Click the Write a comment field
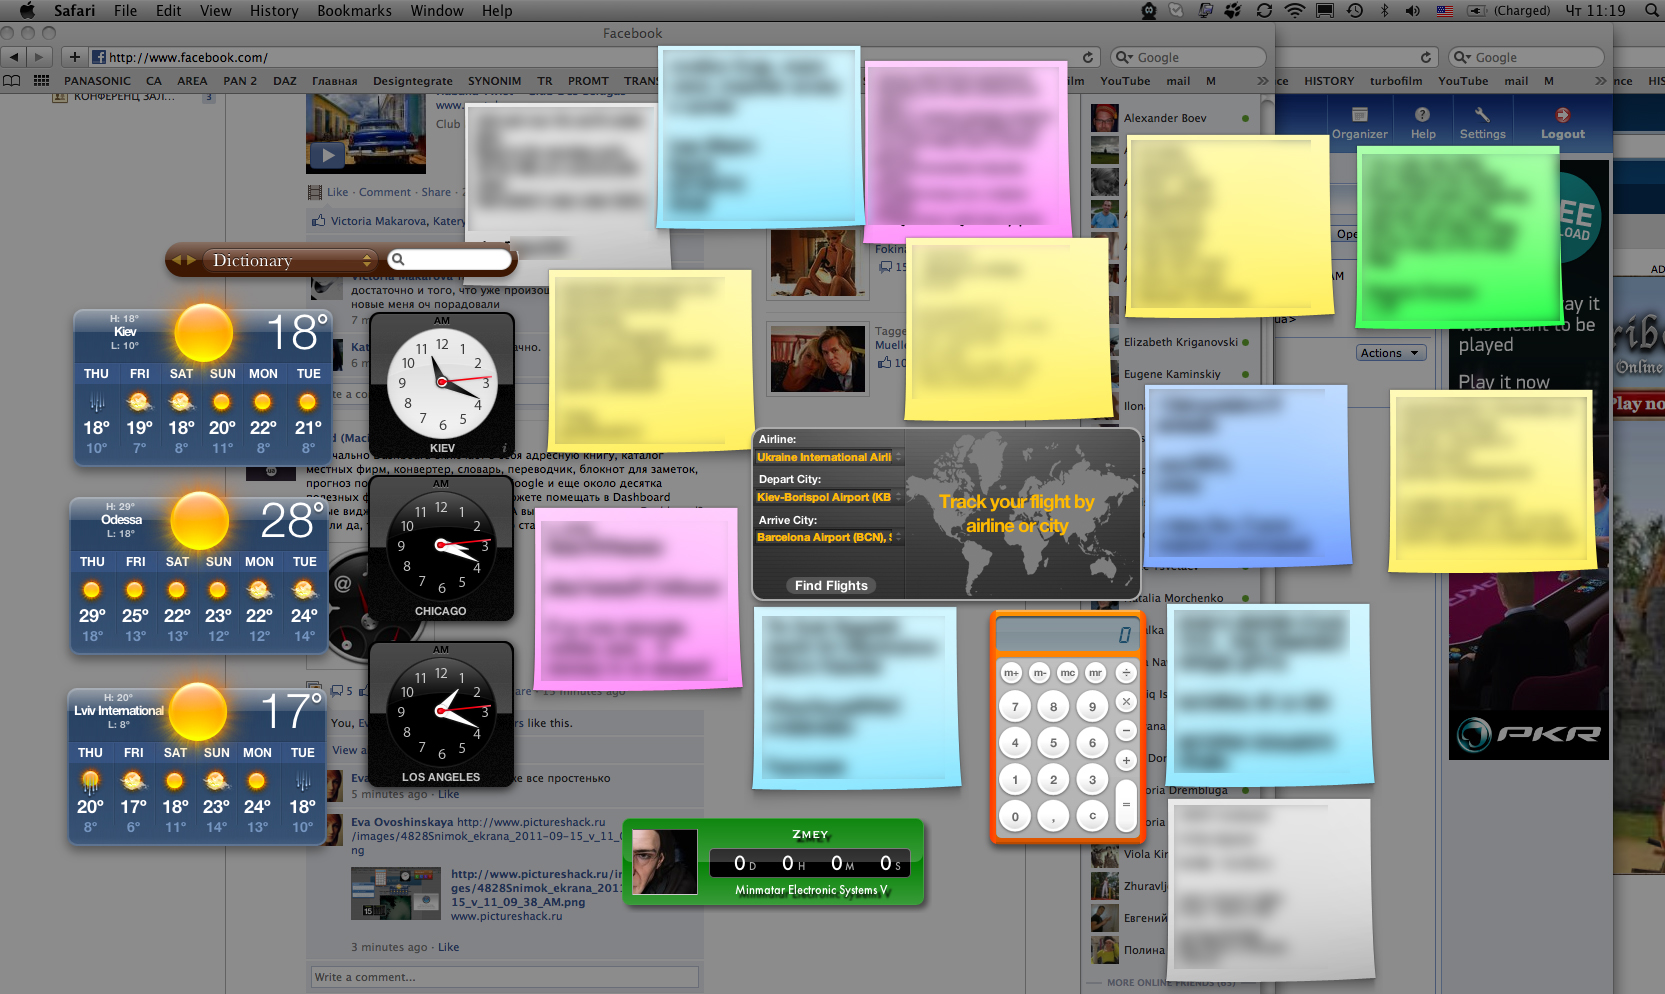 point(504,977)
